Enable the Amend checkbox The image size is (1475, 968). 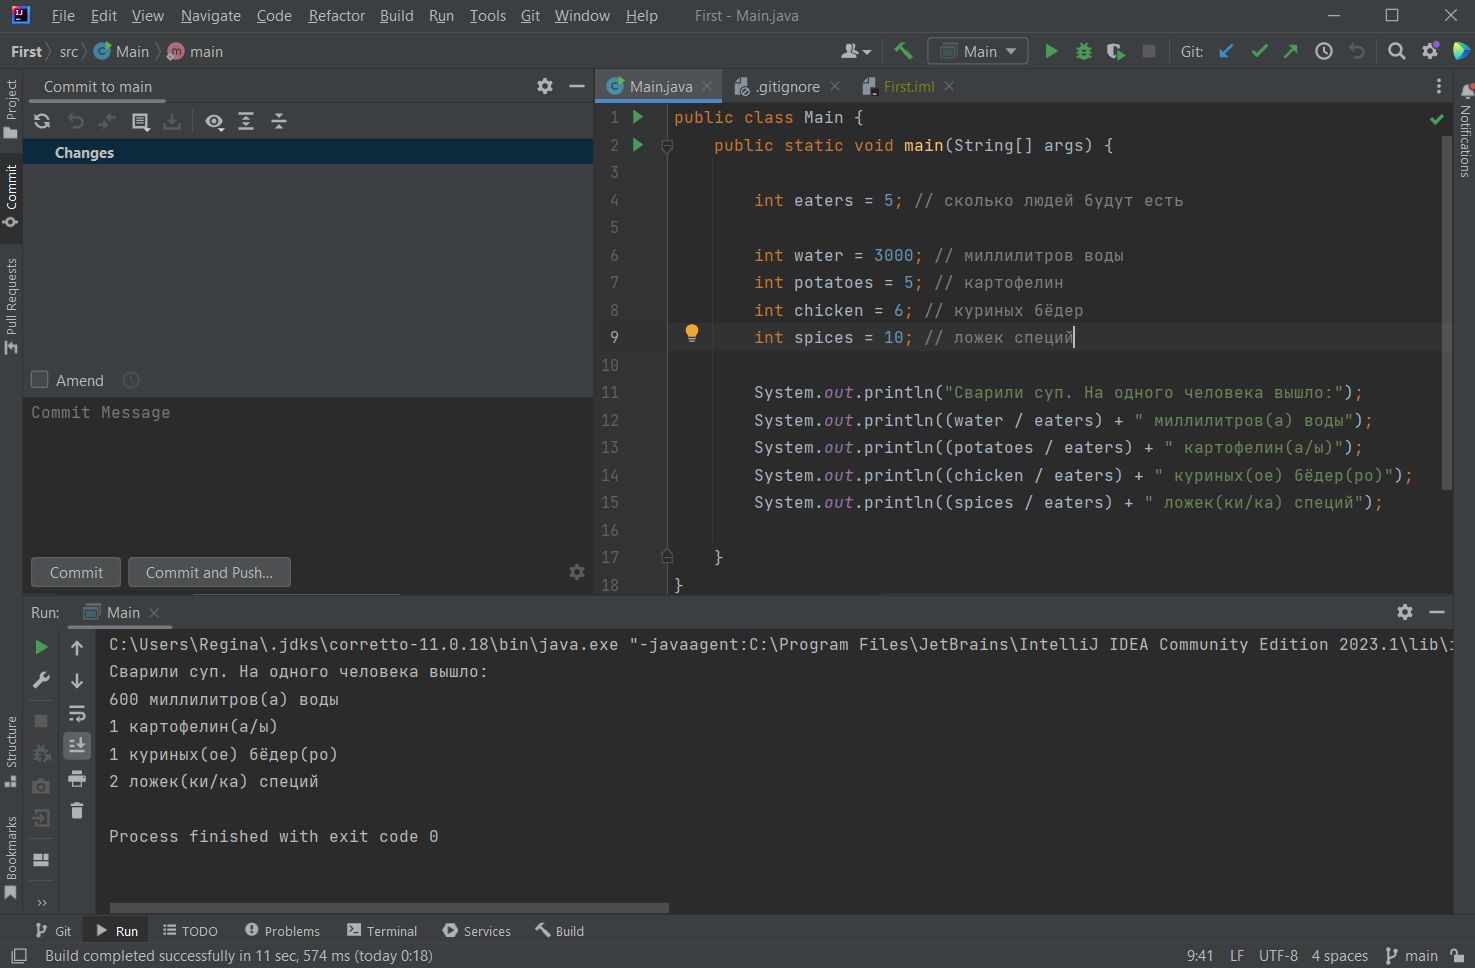point(39,379)
